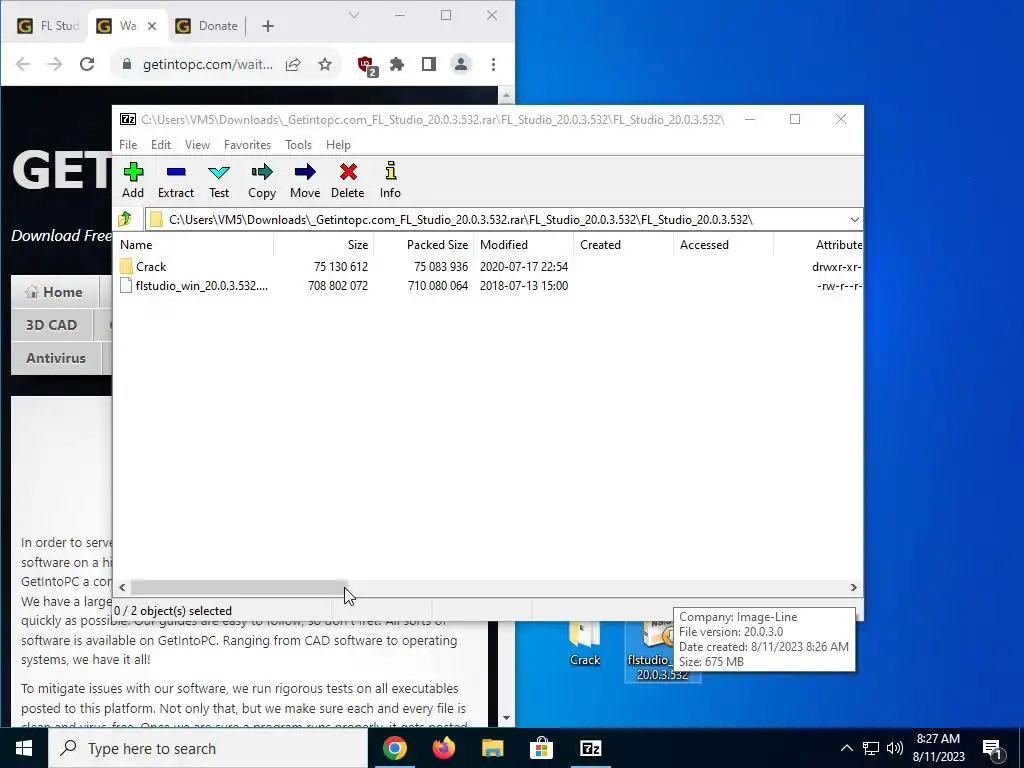Go up one folder level in 7-Zip
Screen dimensions: 1024x768
click(125, 219)
